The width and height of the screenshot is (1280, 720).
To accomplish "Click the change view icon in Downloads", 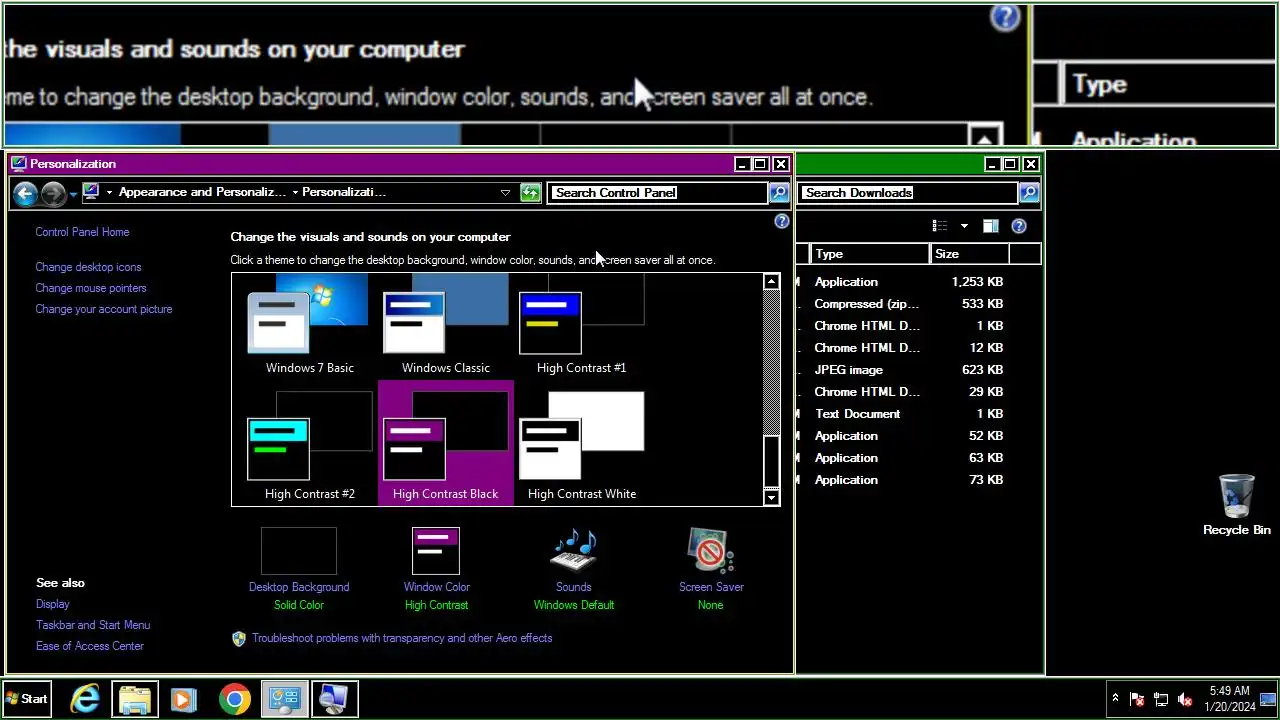I will coord(939,226).
